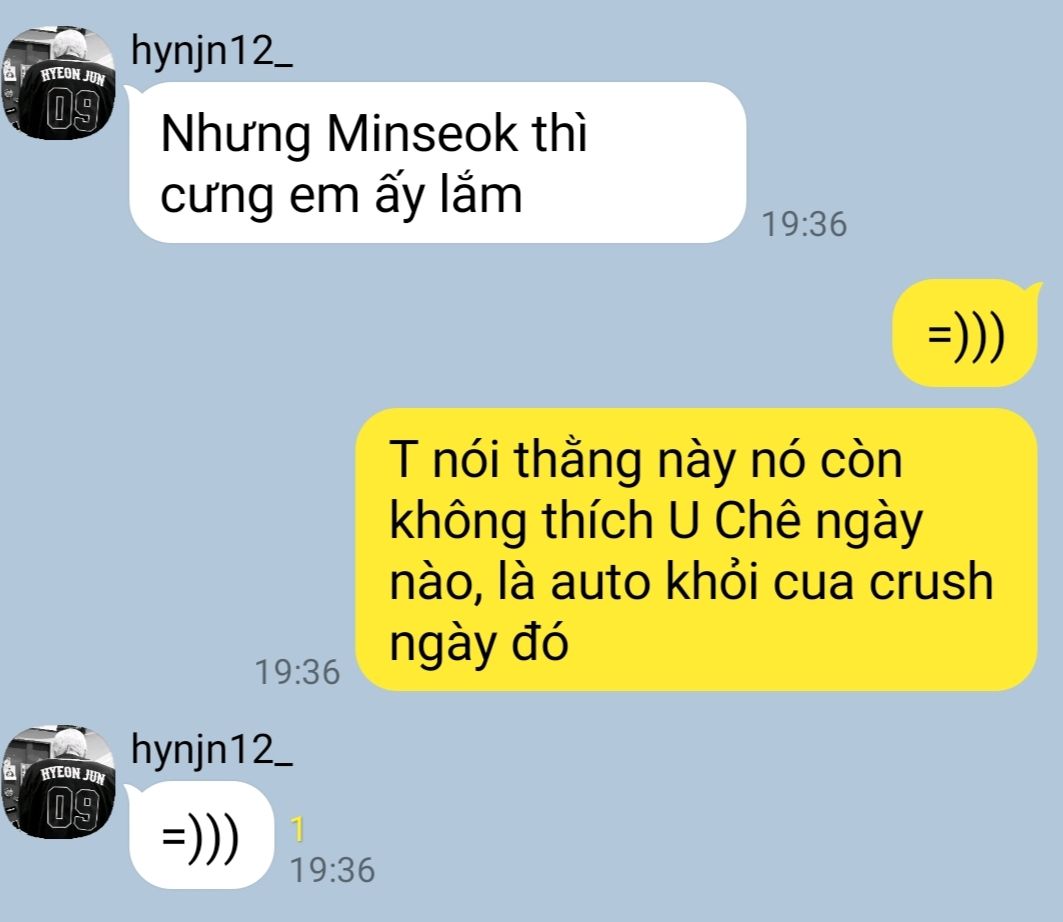The height and width of the screenshot is (922, 1063).
Task: Select the white "=)))" reply bubble
Action: point(201,835)
